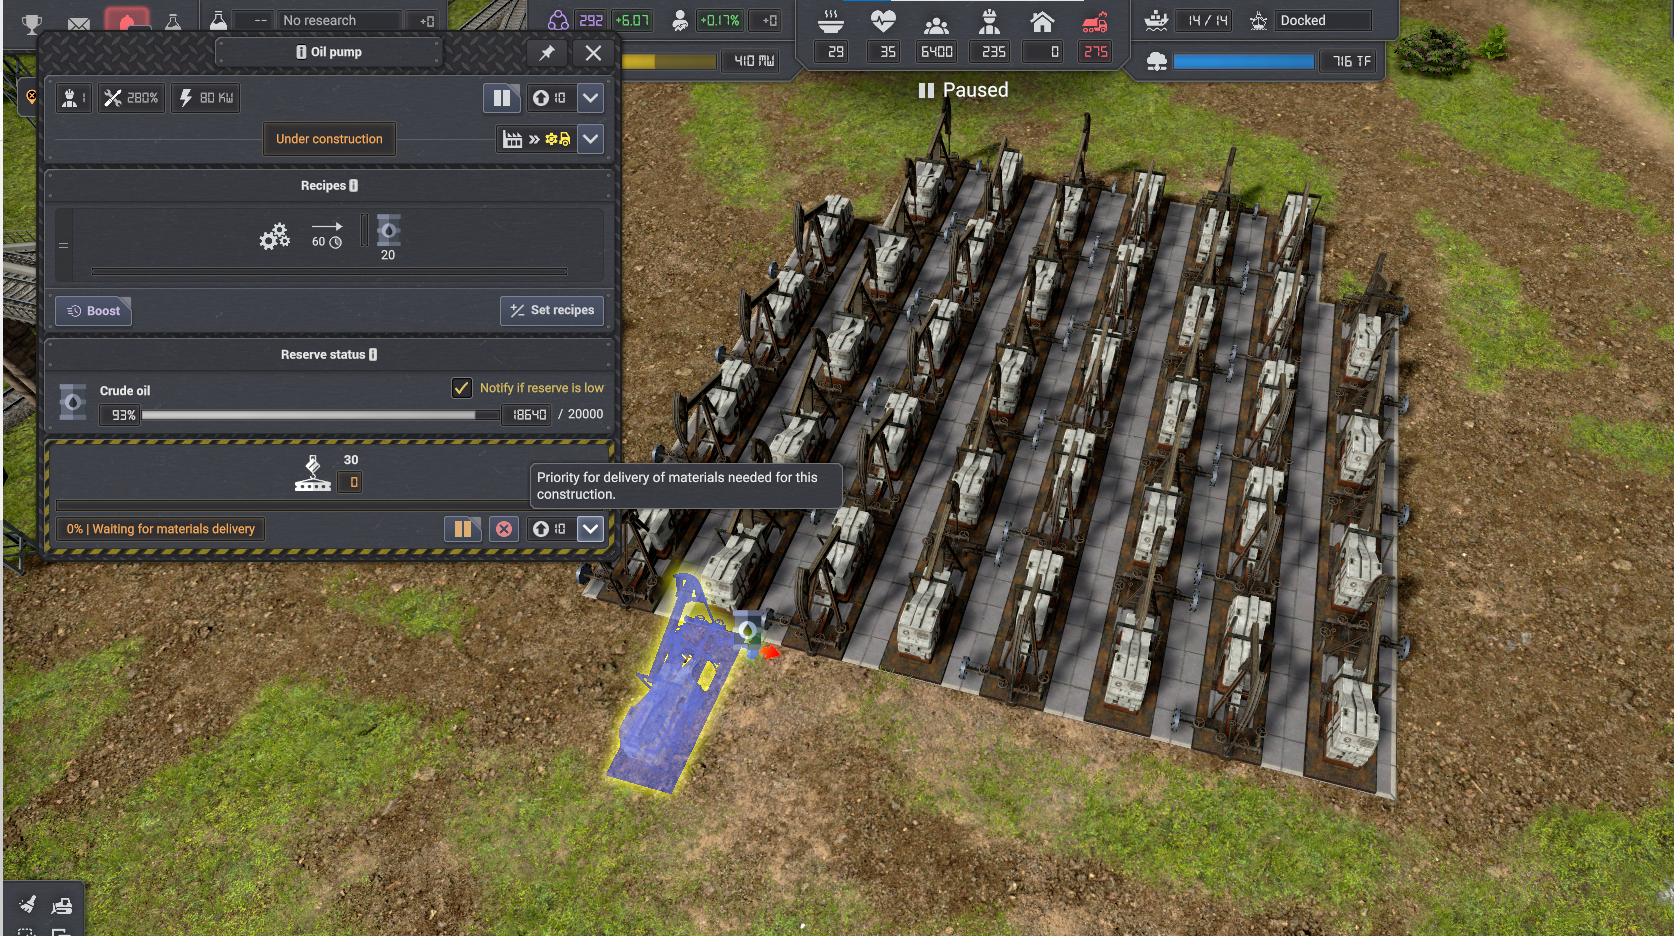Pin the Oil pump window
This screenshot has height=936, width=1674.
547,53
